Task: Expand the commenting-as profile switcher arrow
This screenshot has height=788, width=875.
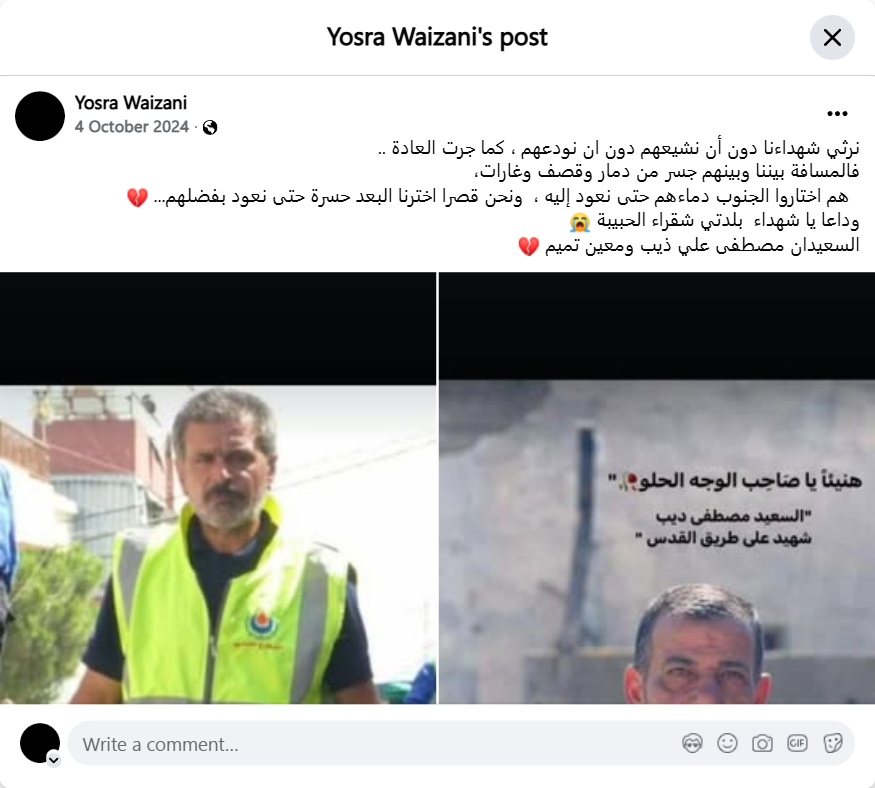Action: click(x=54, y=760)
